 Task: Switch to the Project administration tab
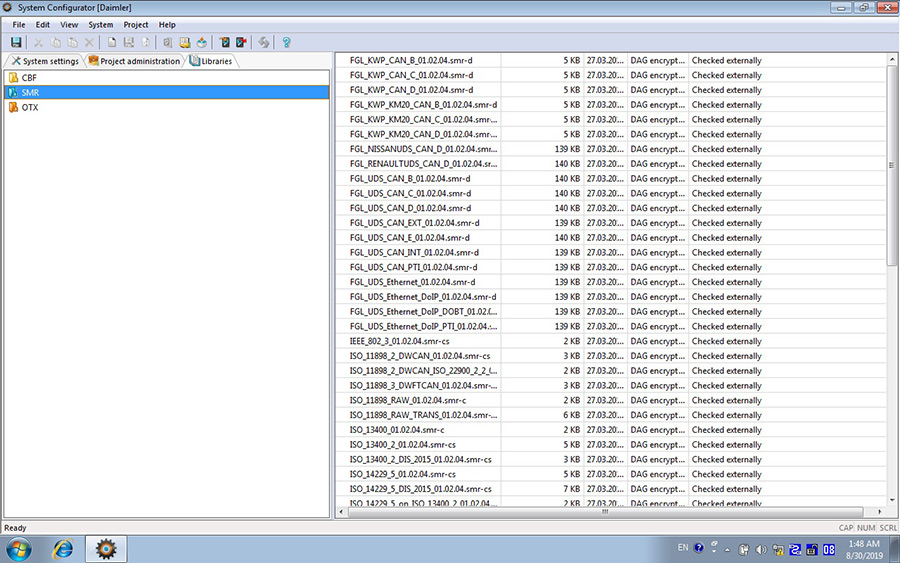tap(135, 61)
